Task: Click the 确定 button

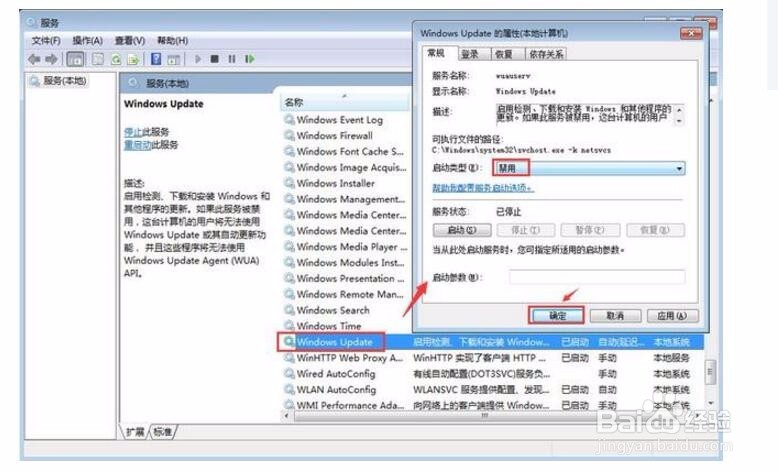Action: 557,316
